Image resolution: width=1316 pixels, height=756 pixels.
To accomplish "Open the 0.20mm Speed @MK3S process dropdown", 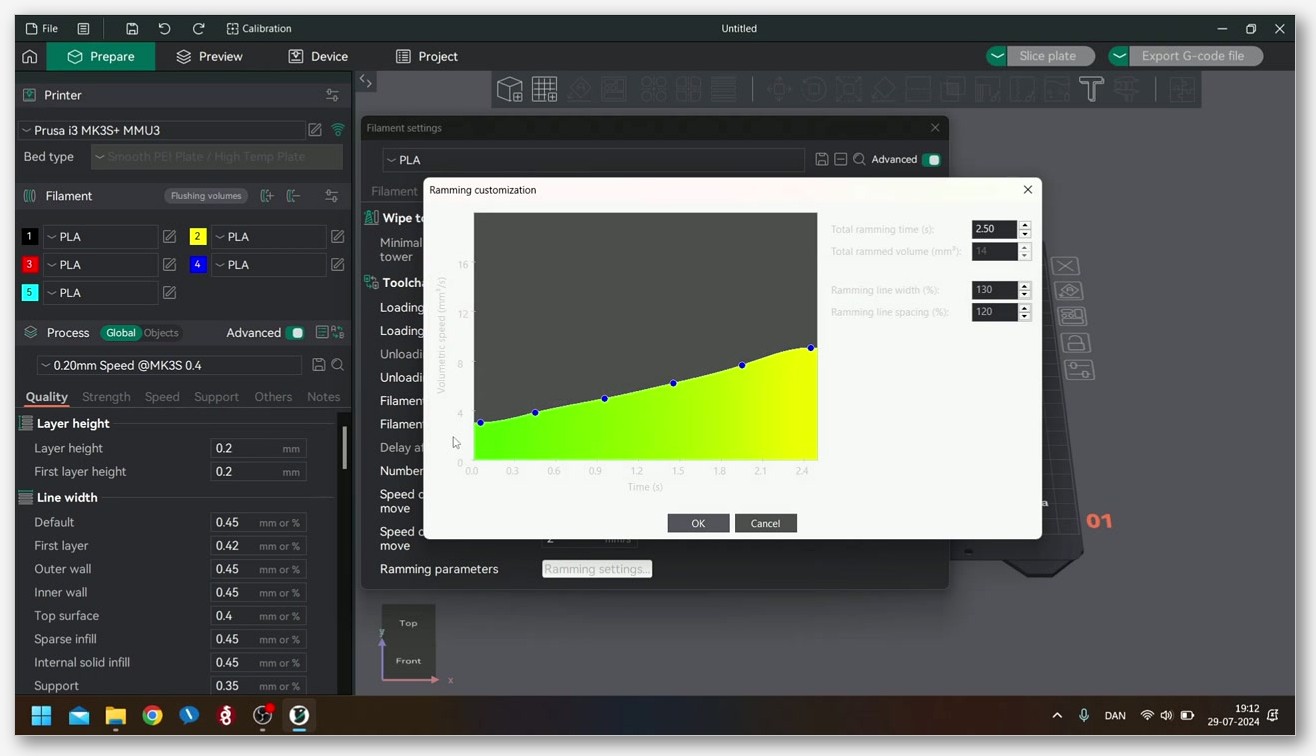I will [169, 365].
